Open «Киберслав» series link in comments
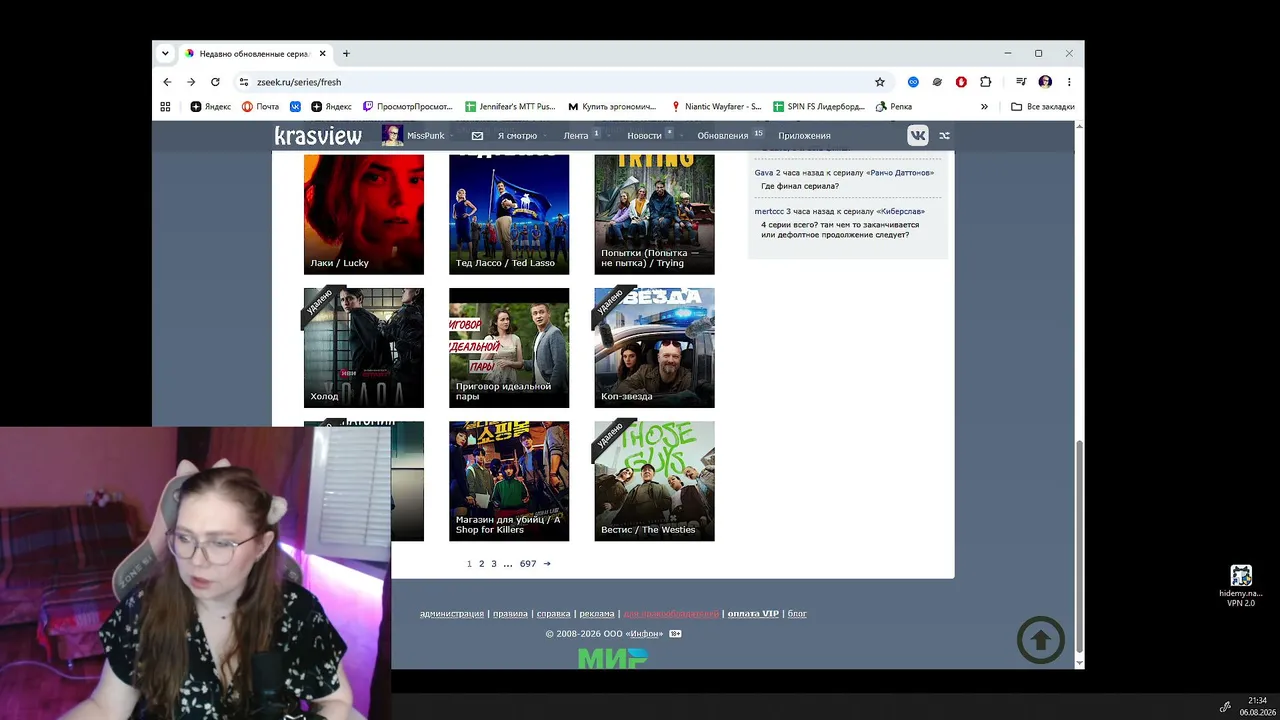 tap(900, 212)
